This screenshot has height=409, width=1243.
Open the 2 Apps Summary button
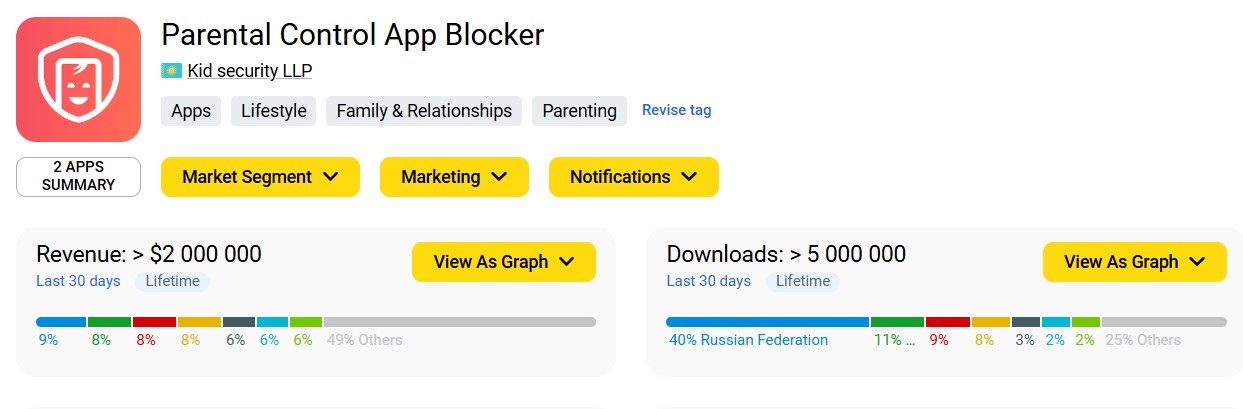(x=78, y=176)
